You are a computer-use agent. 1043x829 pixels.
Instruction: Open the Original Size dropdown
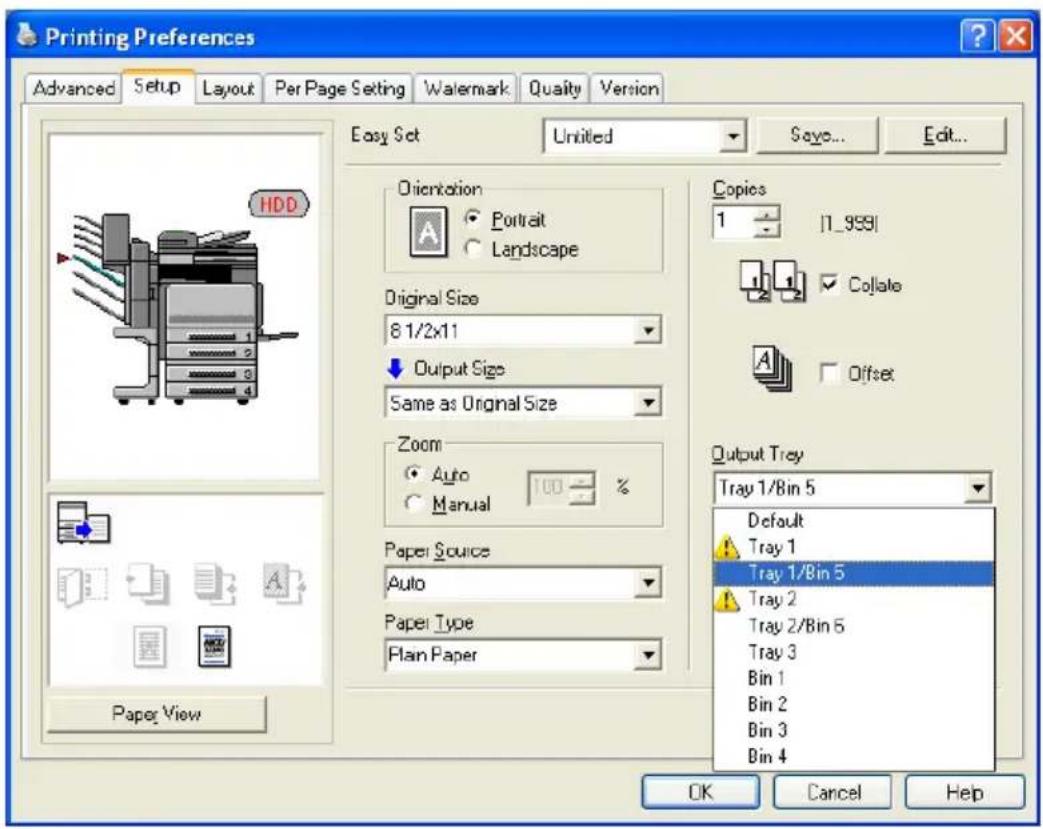(648, 330)
